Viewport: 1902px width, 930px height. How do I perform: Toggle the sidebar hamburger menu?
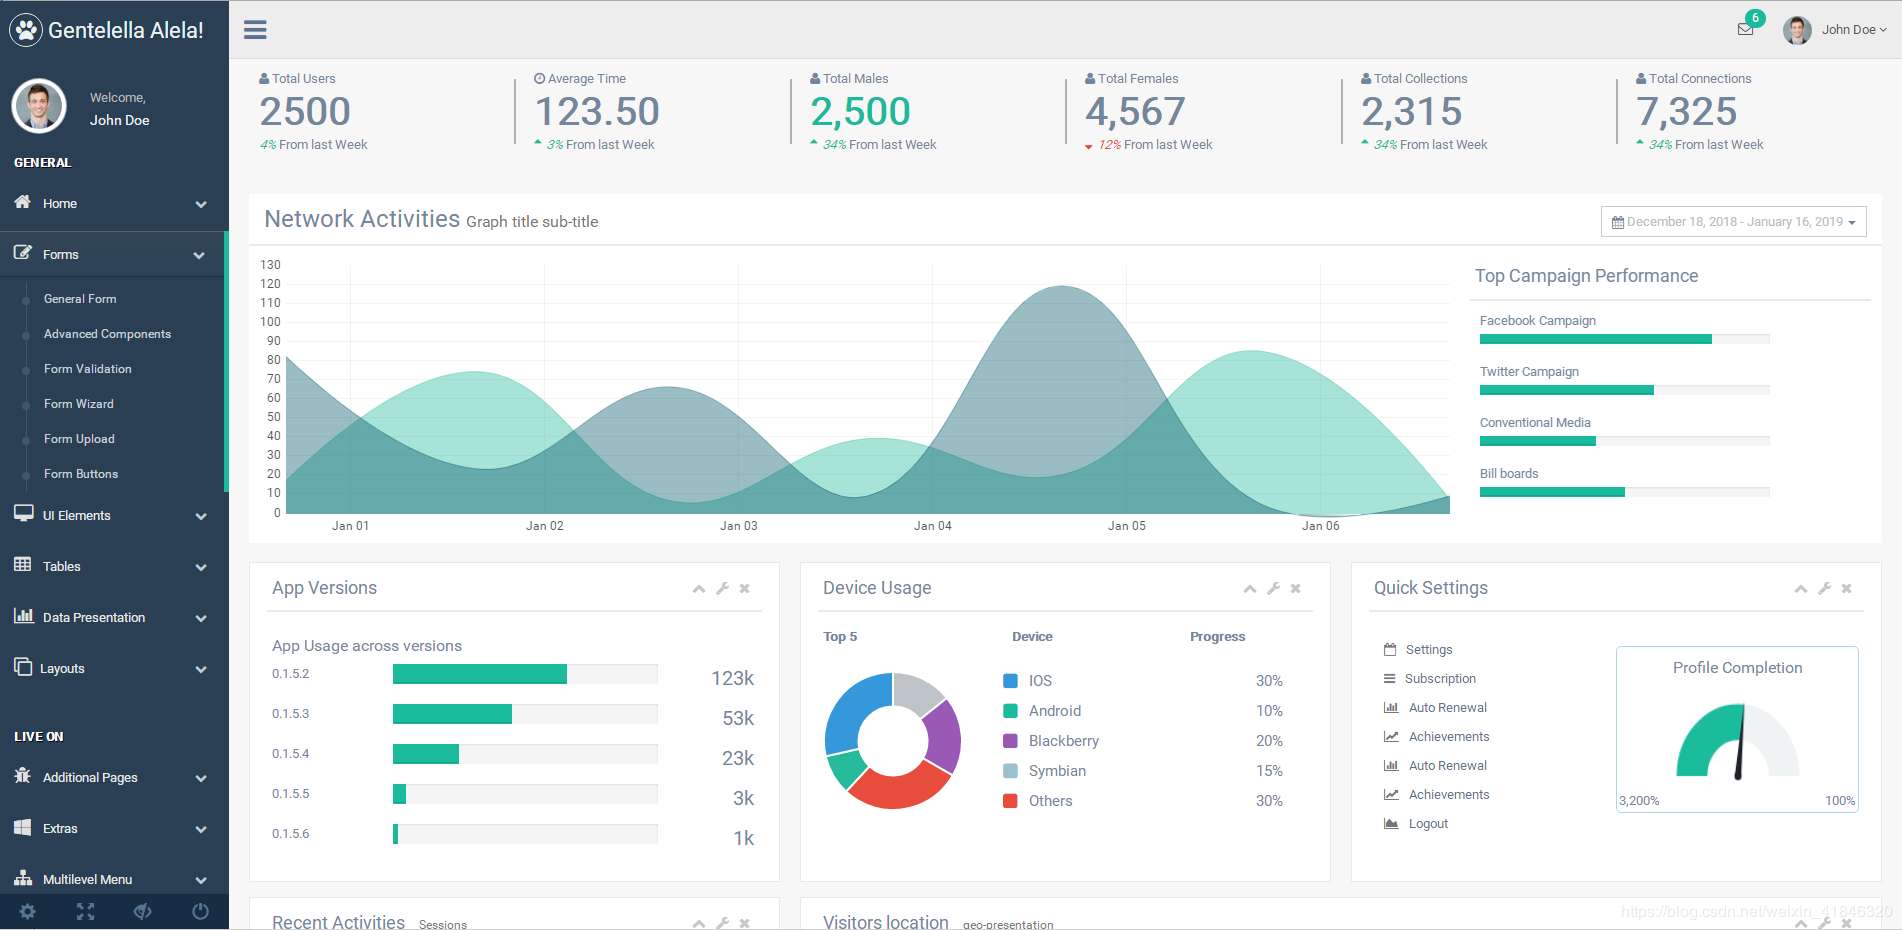click(255, 30)
